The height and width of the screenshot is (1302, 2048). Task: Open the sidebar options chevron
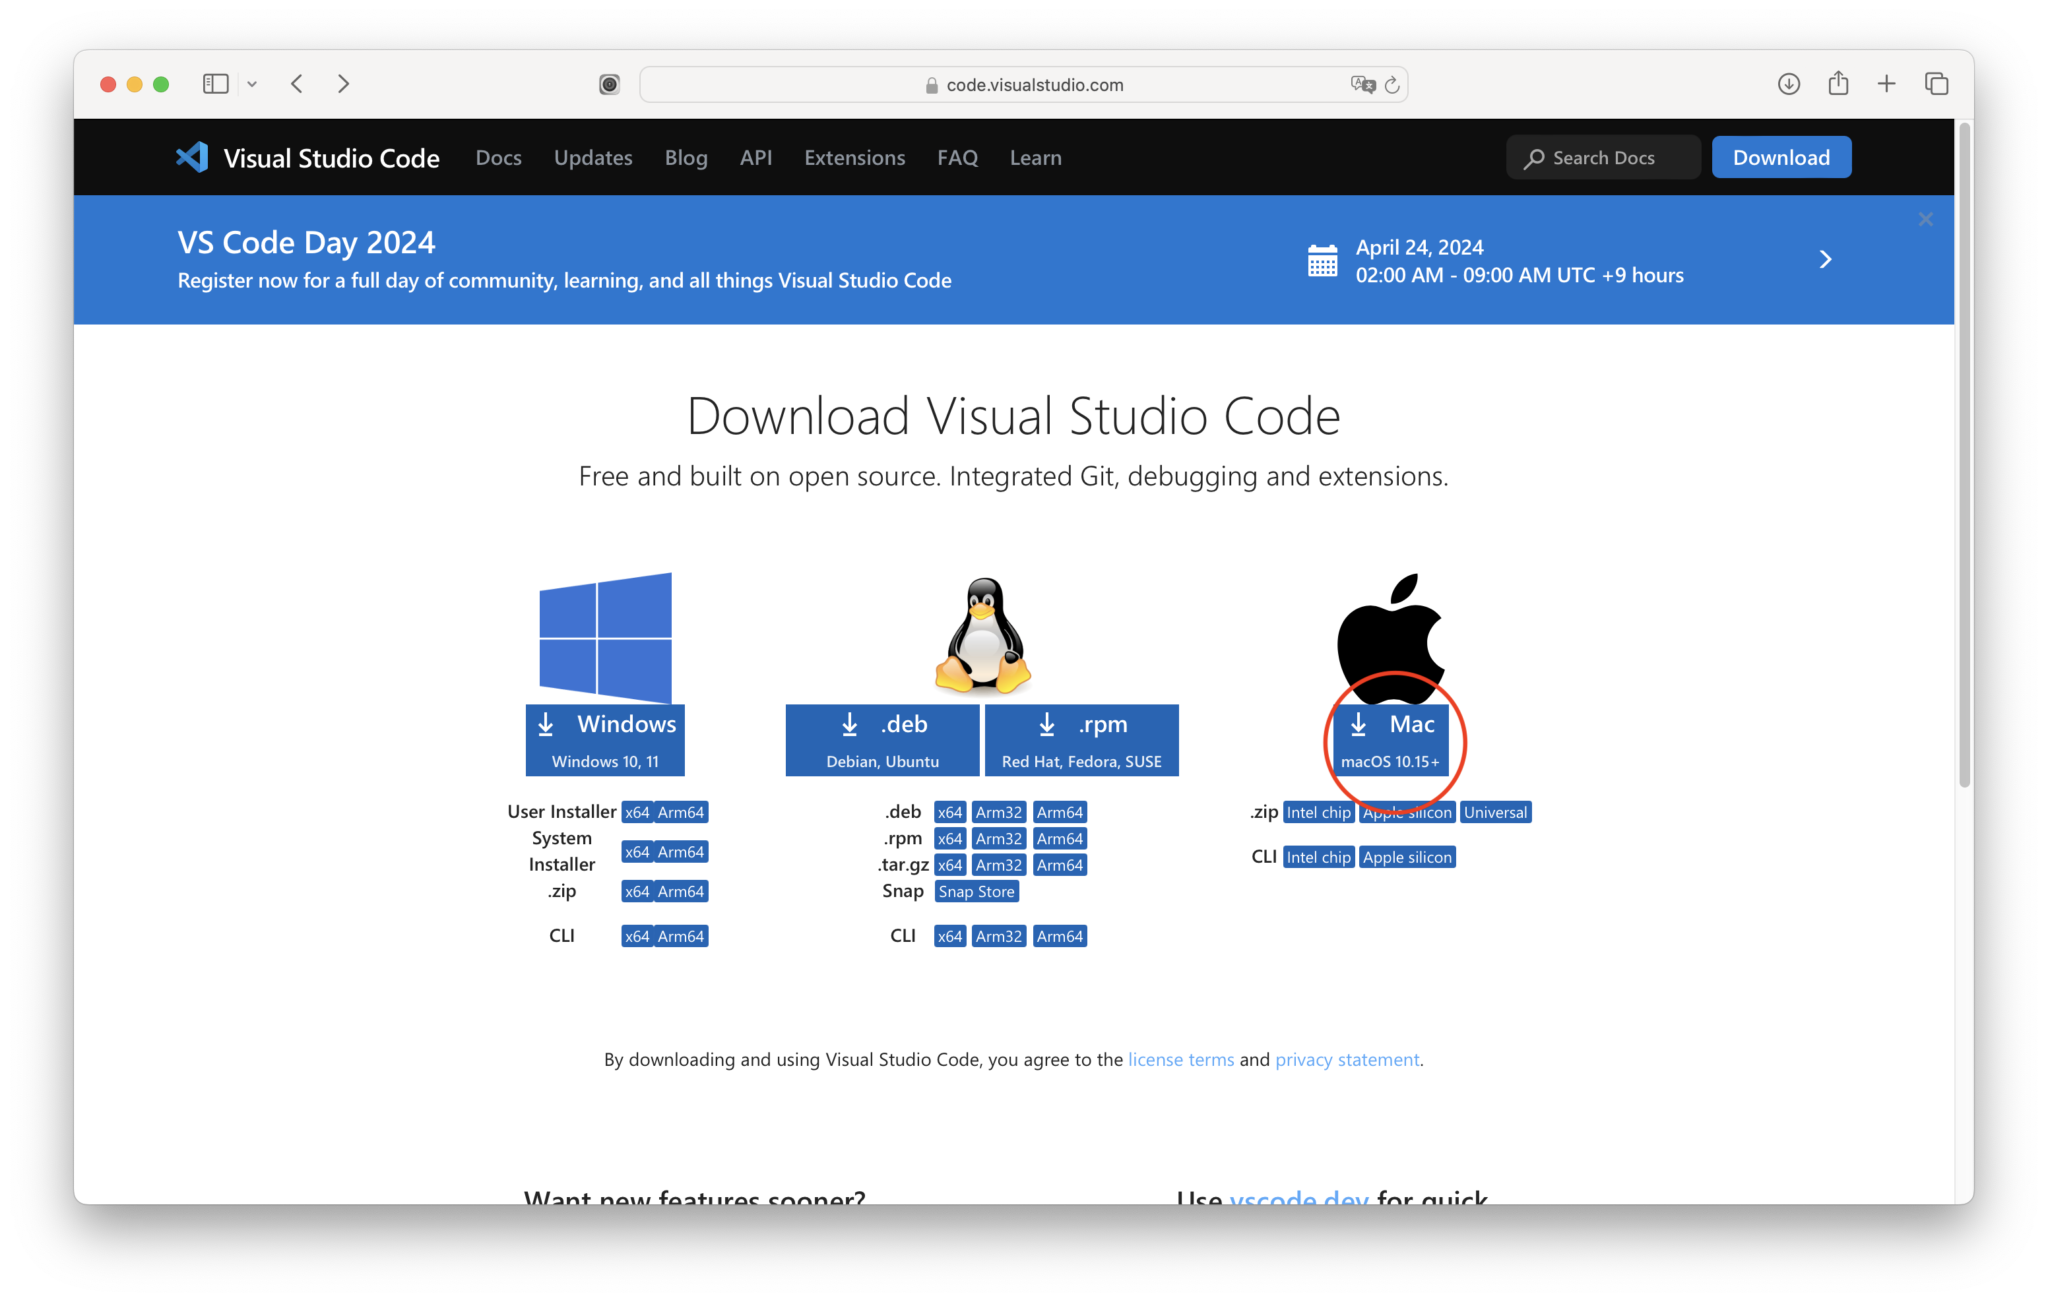pyautogui.click(x=252, y=84)
